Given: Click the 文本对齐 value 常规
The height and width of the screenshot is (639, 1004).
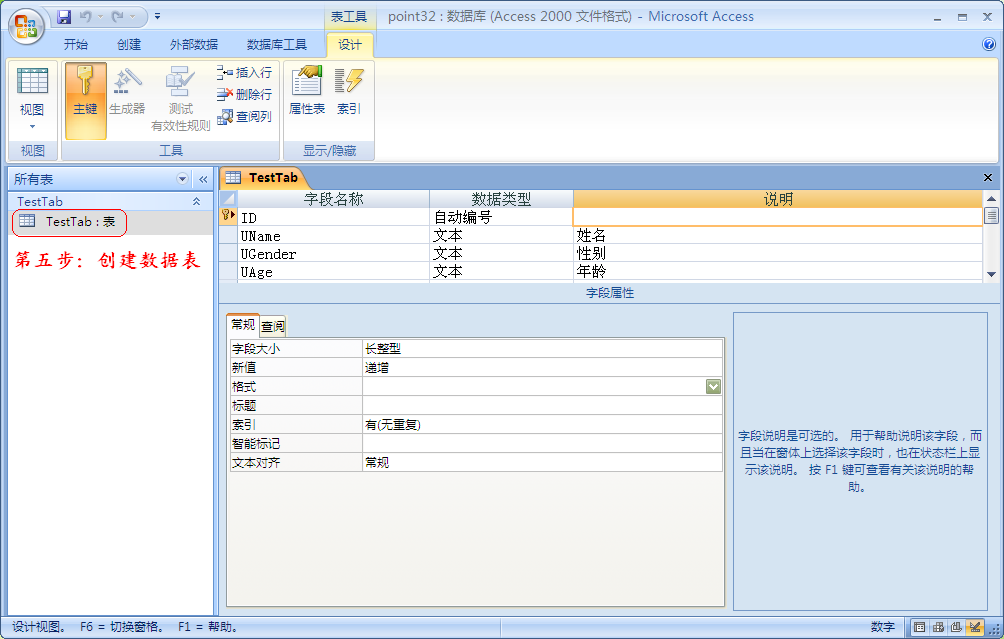Looking at the screenshot, I should pos(542,462).
